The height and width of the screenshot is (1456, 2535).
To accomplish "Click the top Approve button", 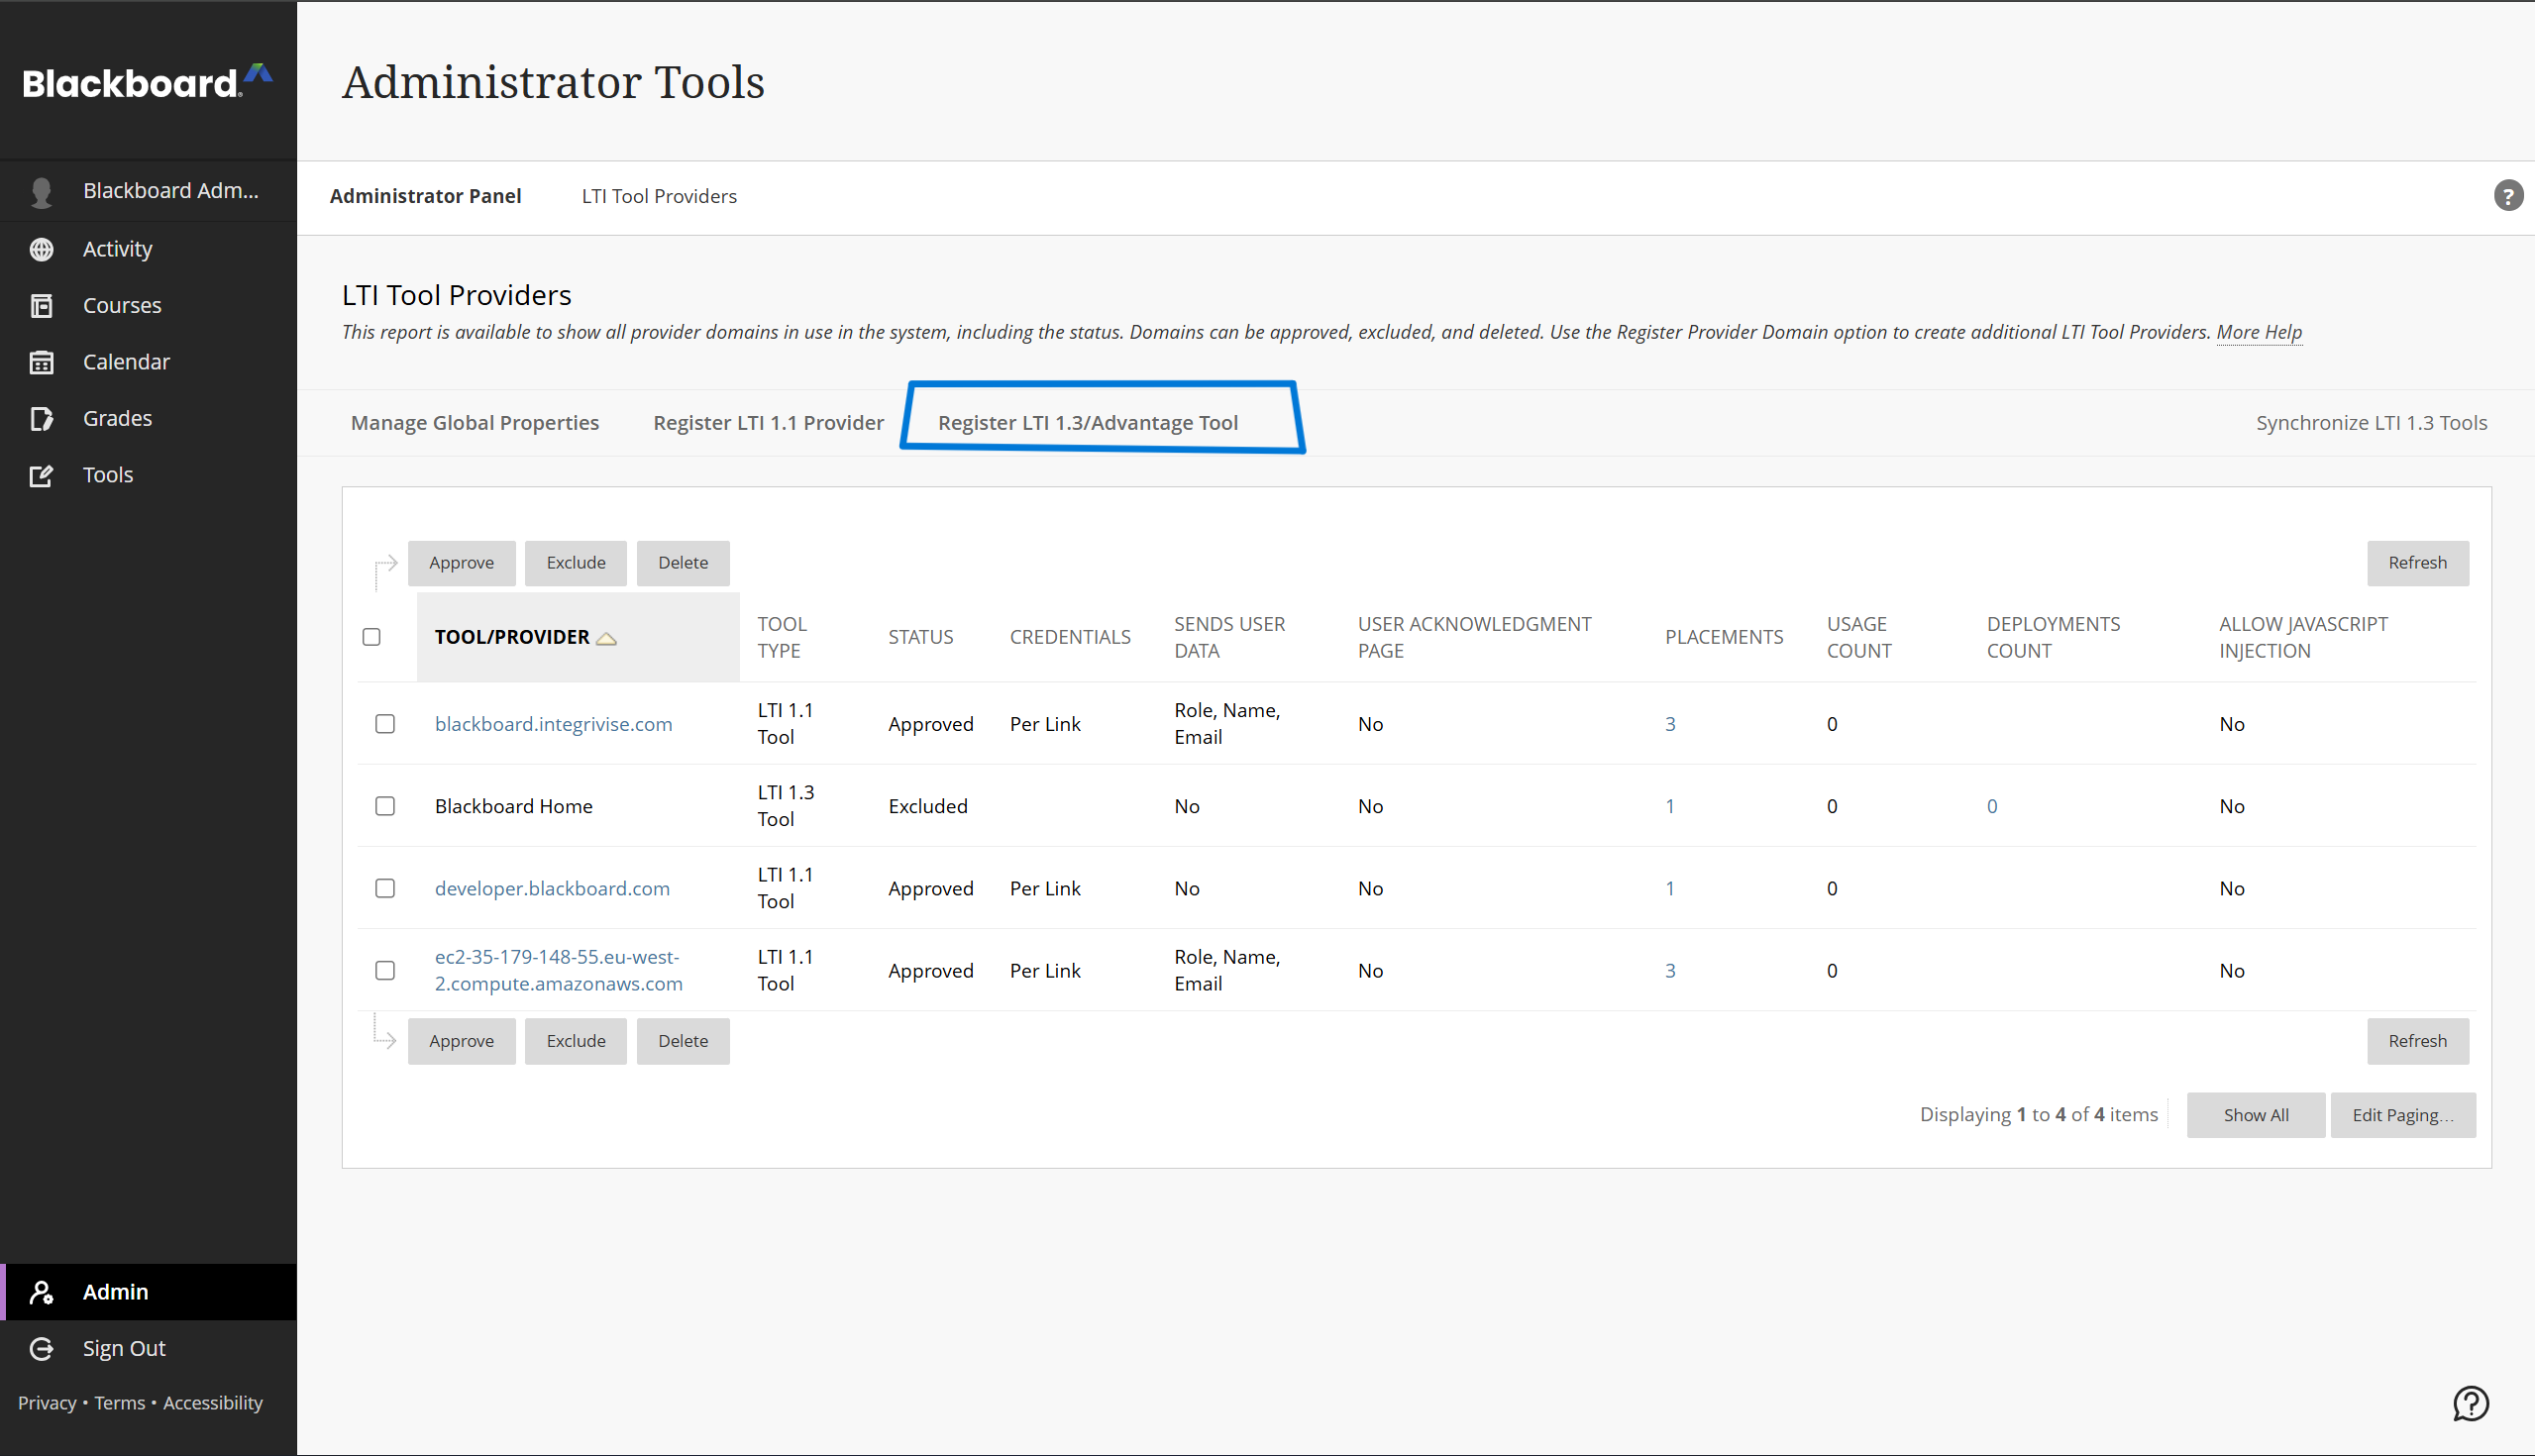I will click(462, 563).
